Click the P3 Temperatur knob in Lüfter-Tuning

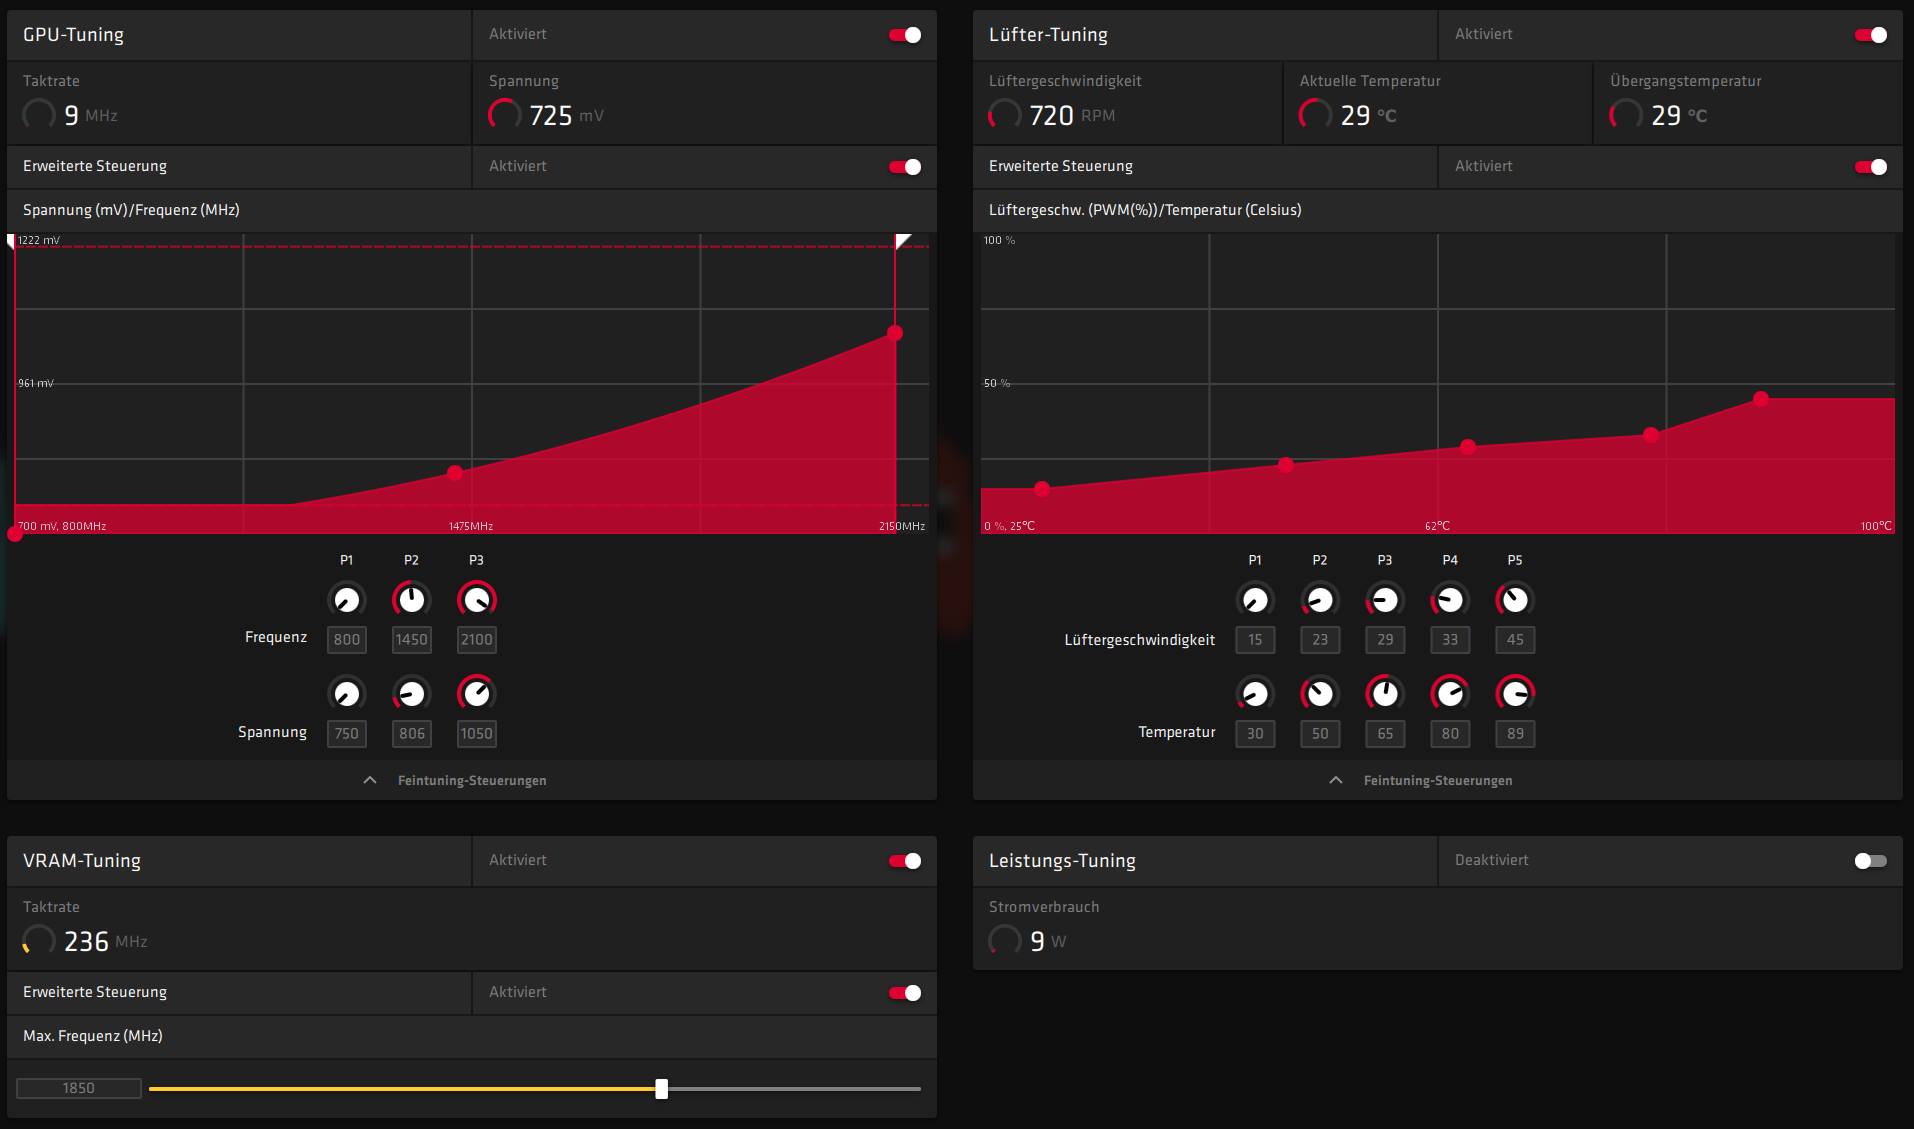coord(1385,694)
